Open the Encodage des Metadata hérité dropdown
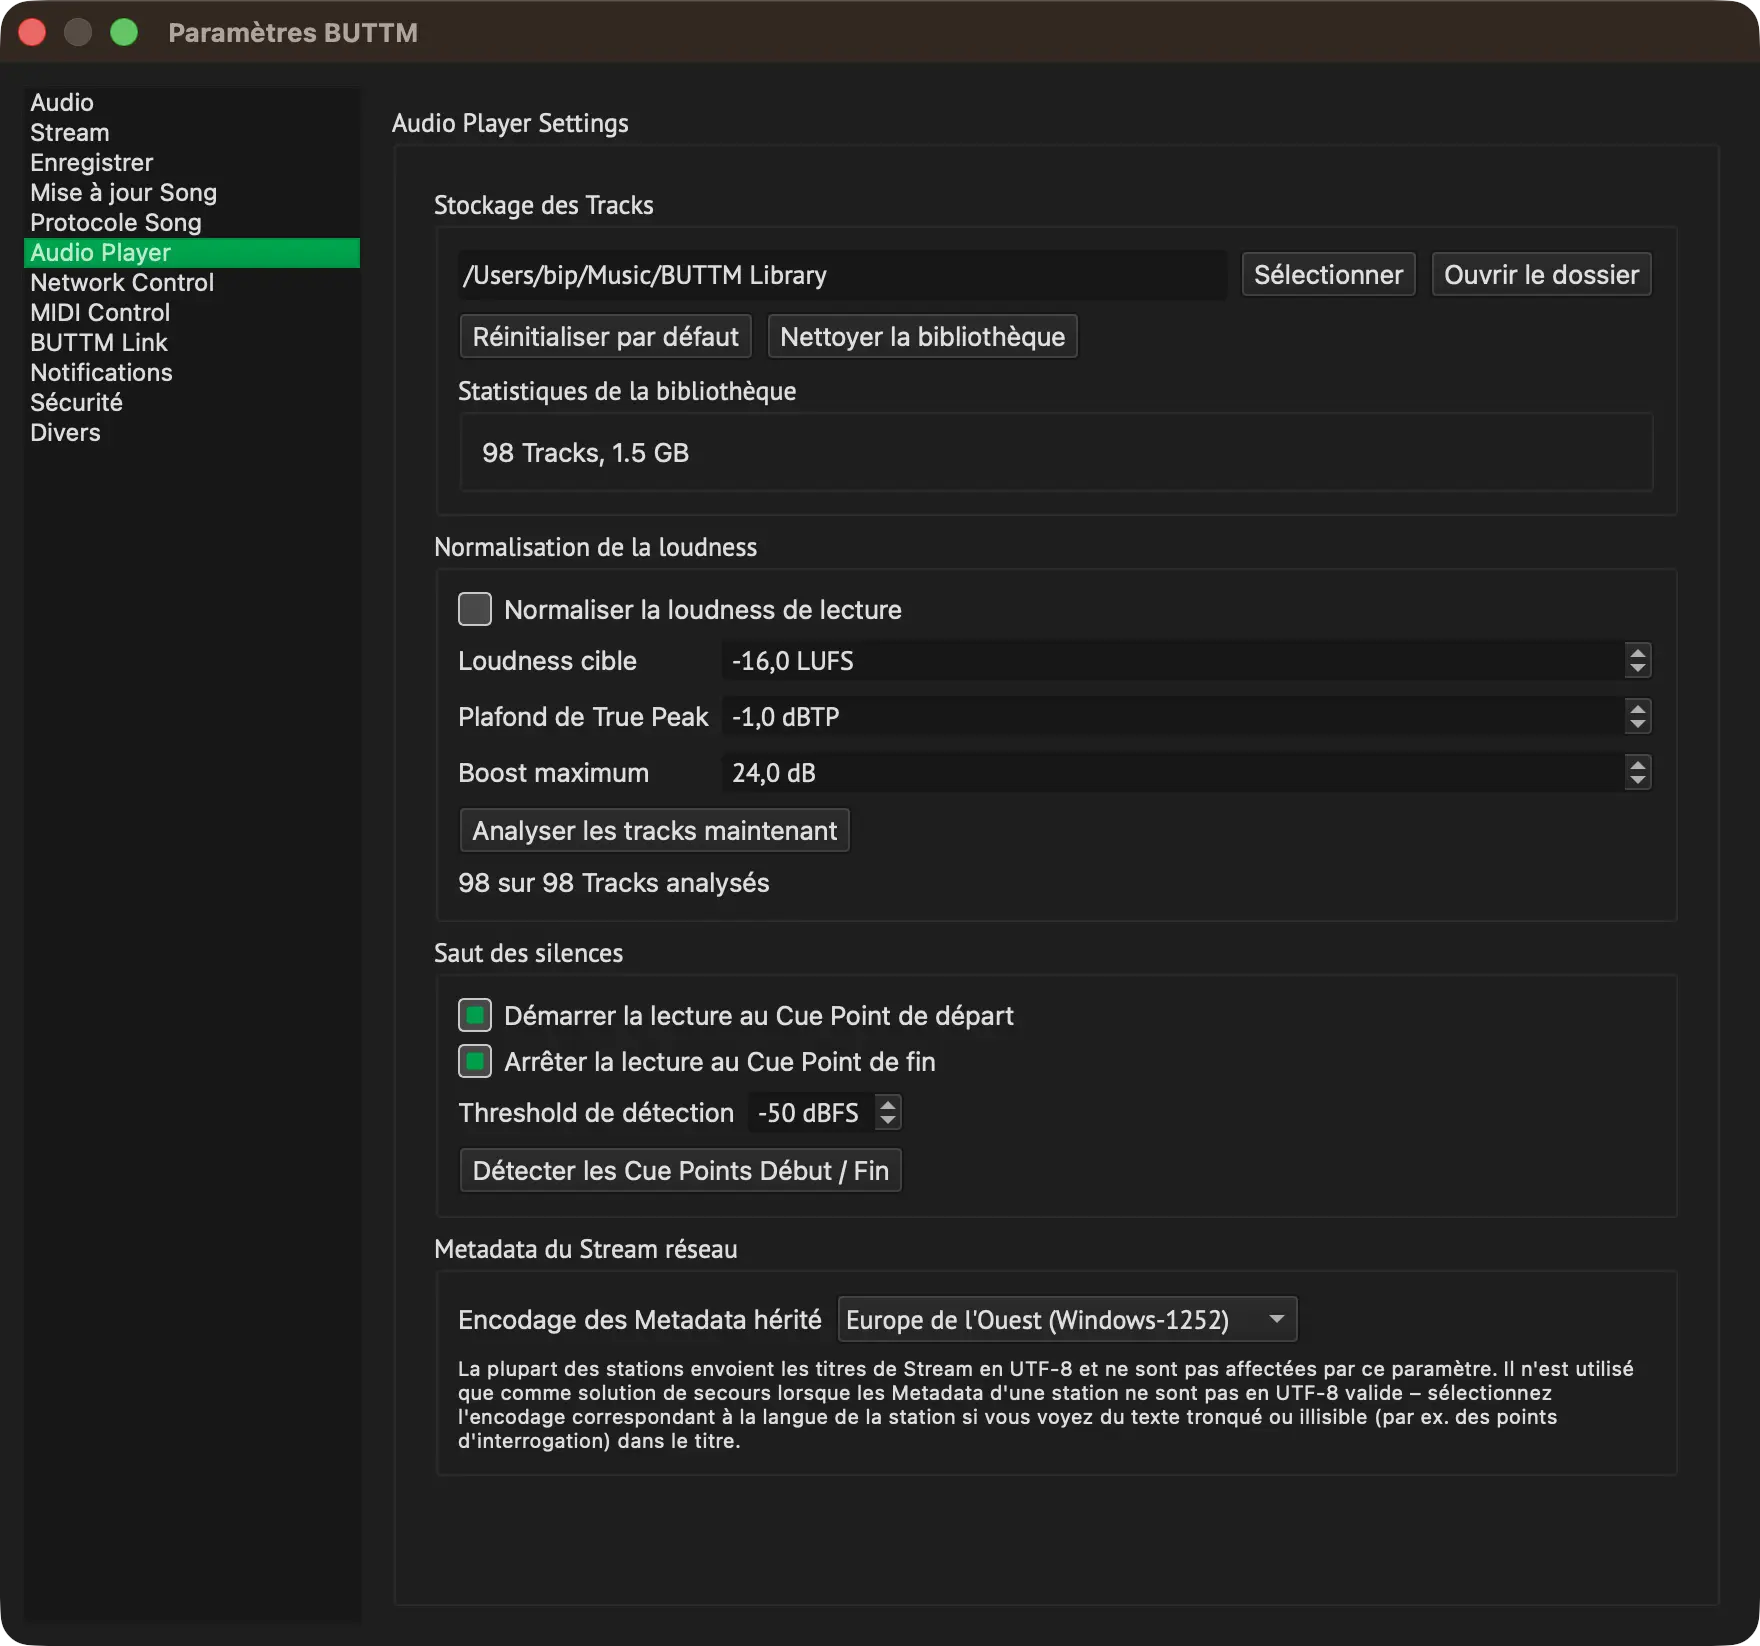This screenshot has width=1760, height=1646. (x=1067, y=1319)
